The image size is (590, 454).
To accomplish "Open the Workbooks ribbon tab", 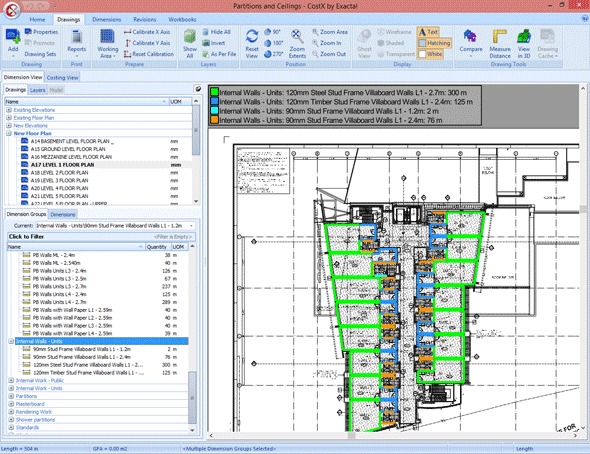I will pos(182,20).
